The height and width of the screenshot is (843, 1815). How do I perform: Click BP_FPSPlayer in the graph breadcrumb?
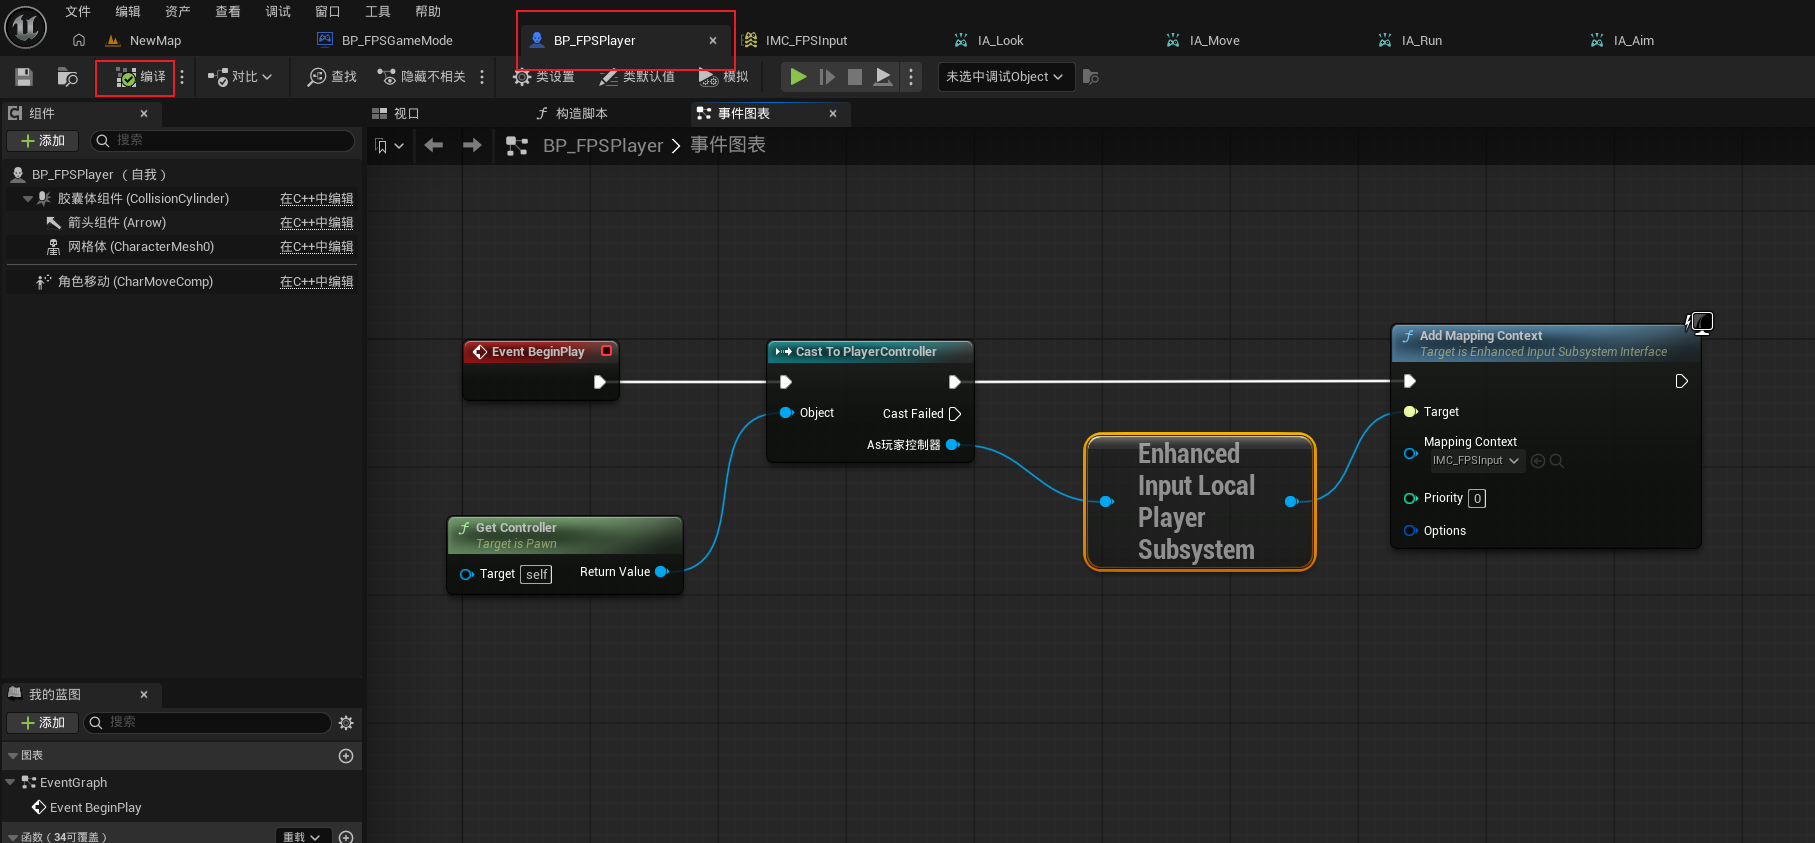603,146
